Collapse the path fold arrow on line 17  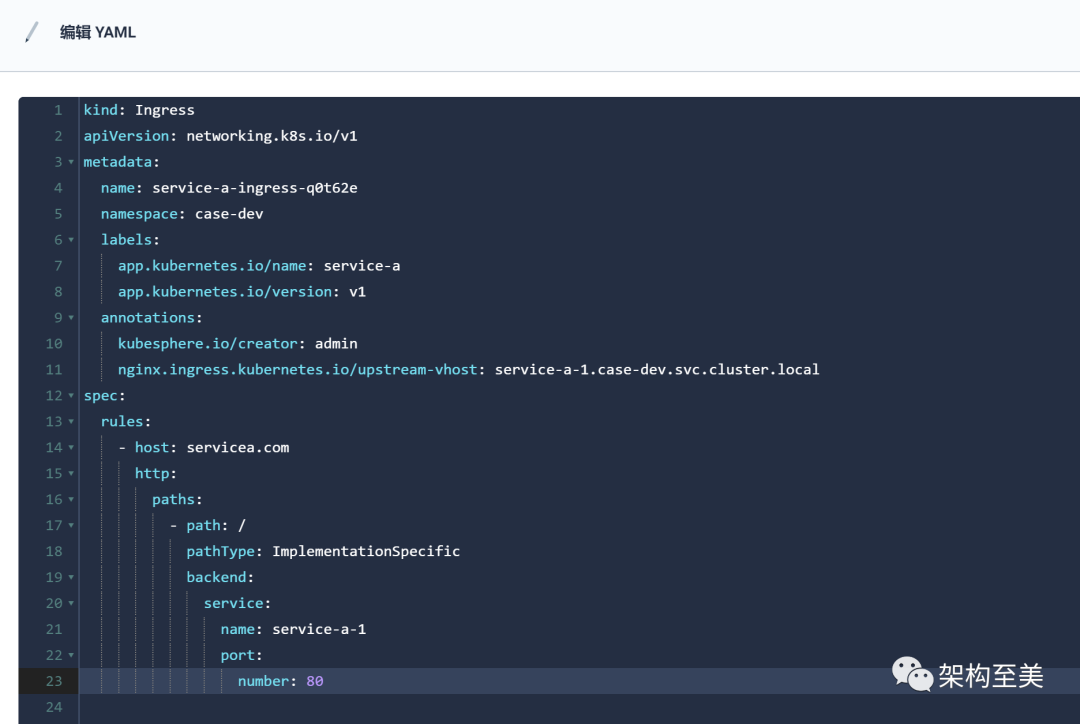[71, 526]
